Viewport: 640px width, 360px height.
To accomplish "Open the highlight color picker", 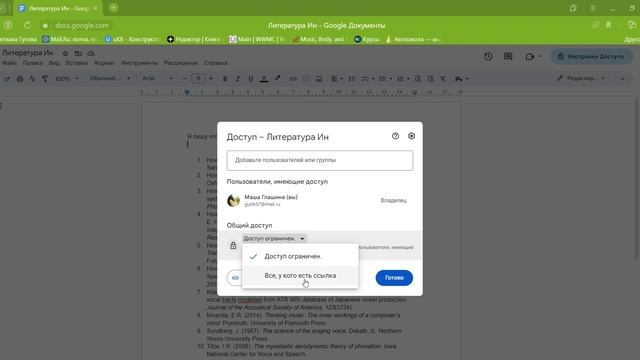I will [278, 78].
